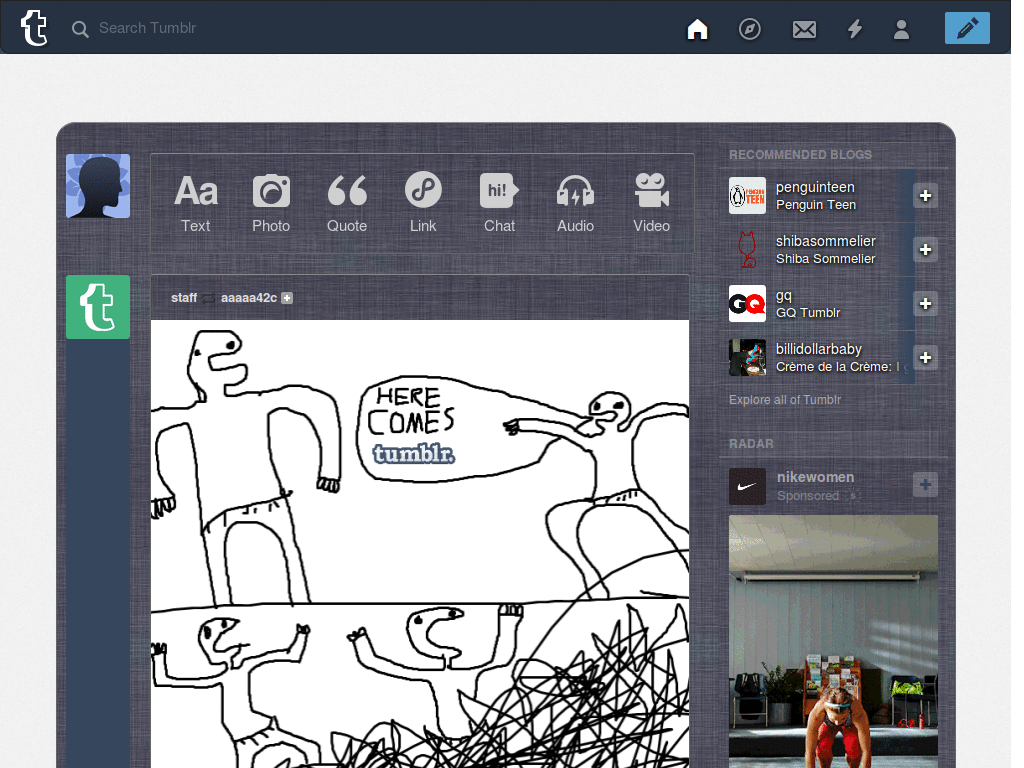This screenshot has width=1024, height=768.
Task: Follow shibasommelier with the plus button
Action: click(925, 249)
